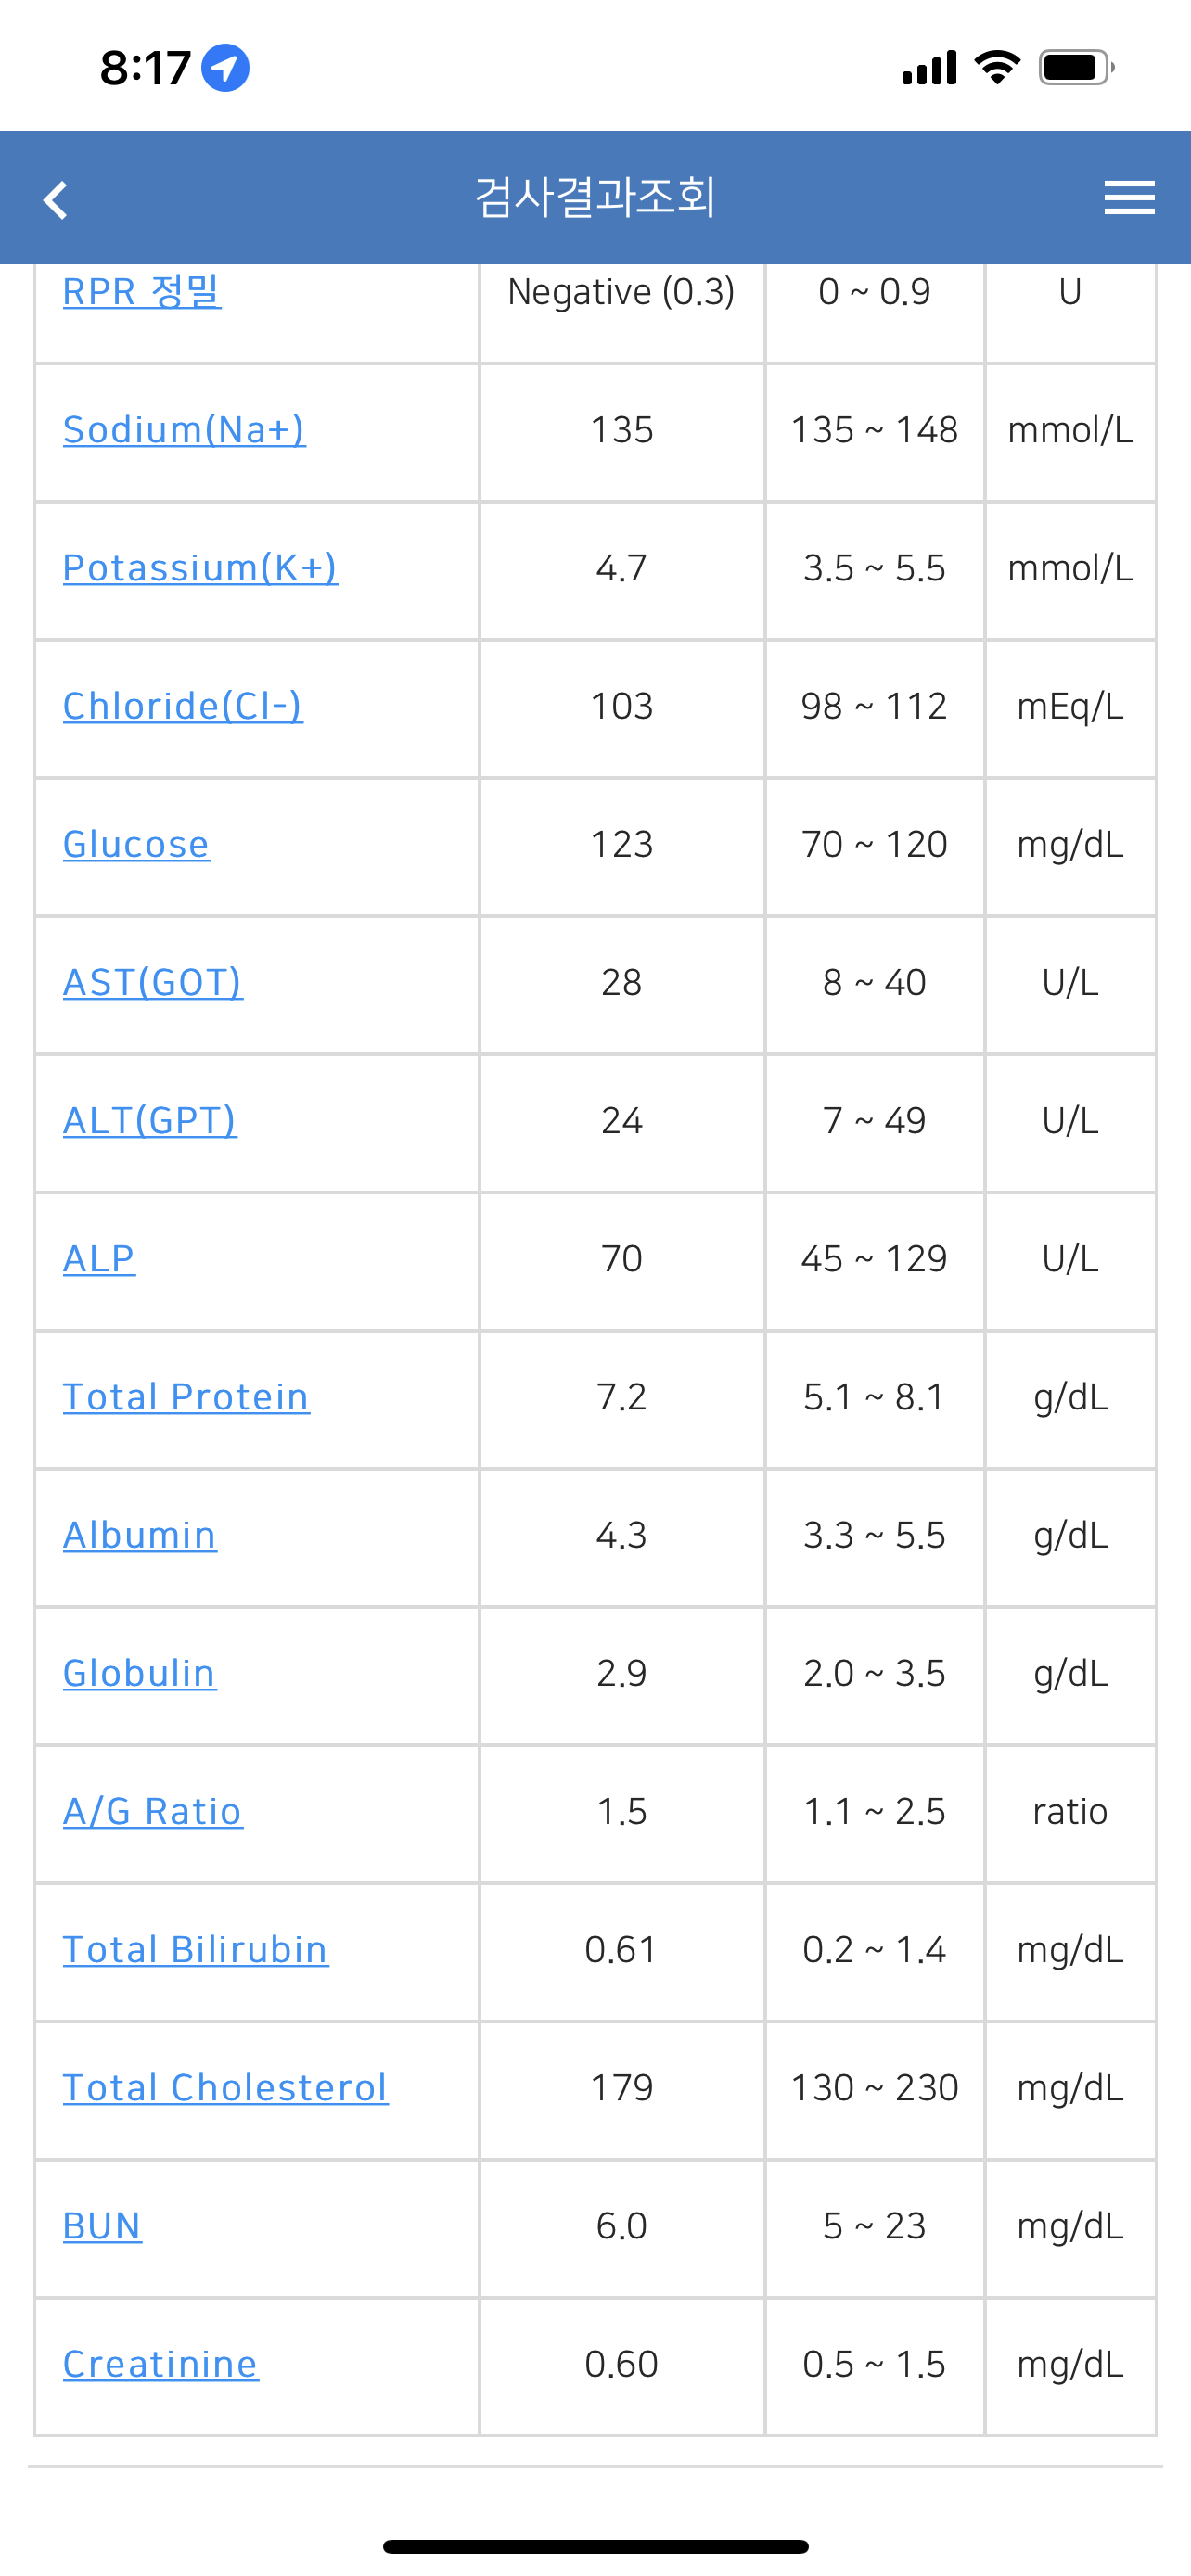1191x2576 pixels.
Task: Open the hamburger menu icon
Action: (x=1129, y=197)
